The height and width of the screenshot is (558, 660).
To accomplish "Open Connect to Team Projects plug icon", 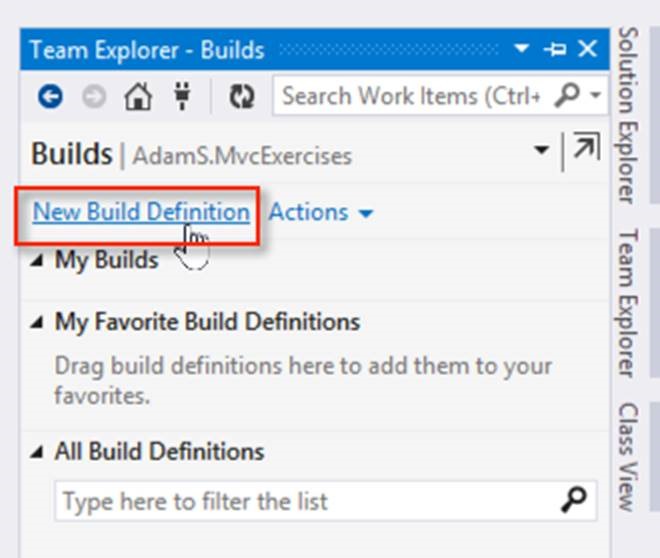I will coord(182,96).
